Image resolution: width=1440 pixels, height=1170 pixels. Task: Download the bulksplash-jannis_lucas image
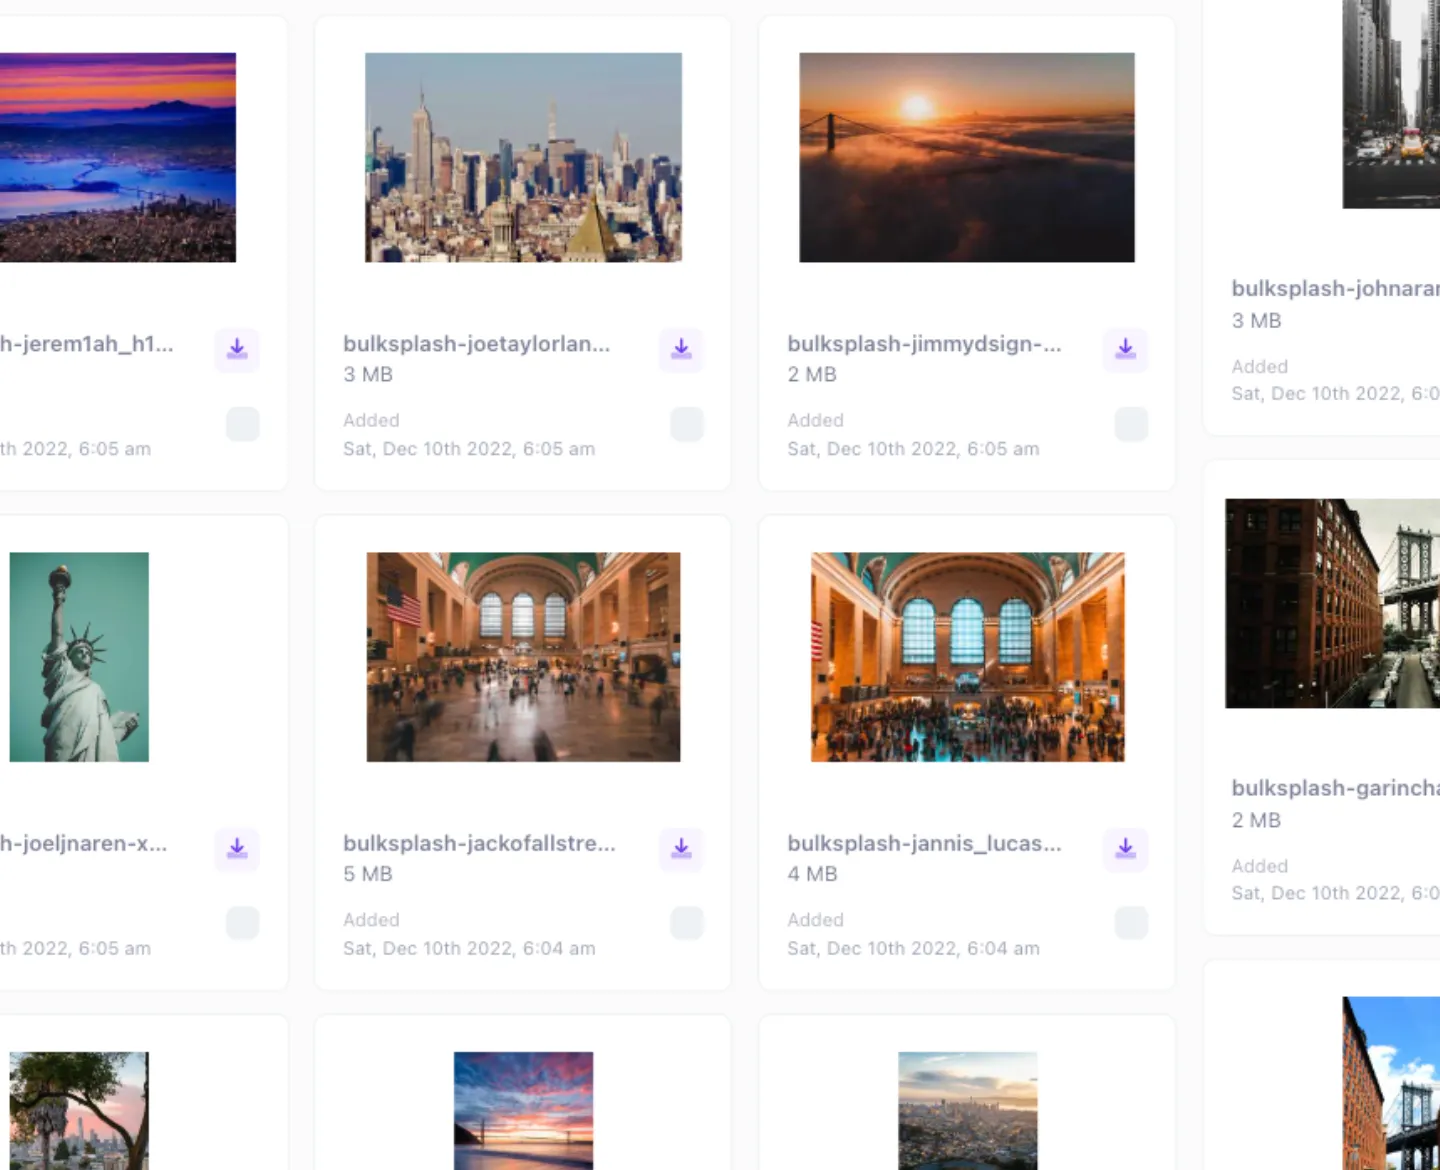pyautogui.click(x=1125, y=848)
